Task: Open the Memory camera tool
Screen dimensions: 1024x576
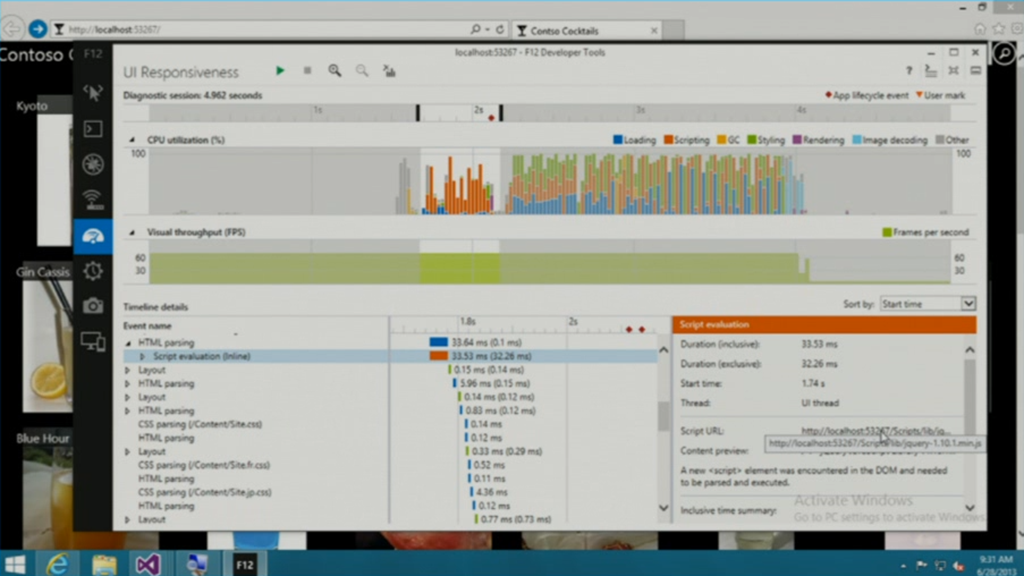Action: click(93, 306)
